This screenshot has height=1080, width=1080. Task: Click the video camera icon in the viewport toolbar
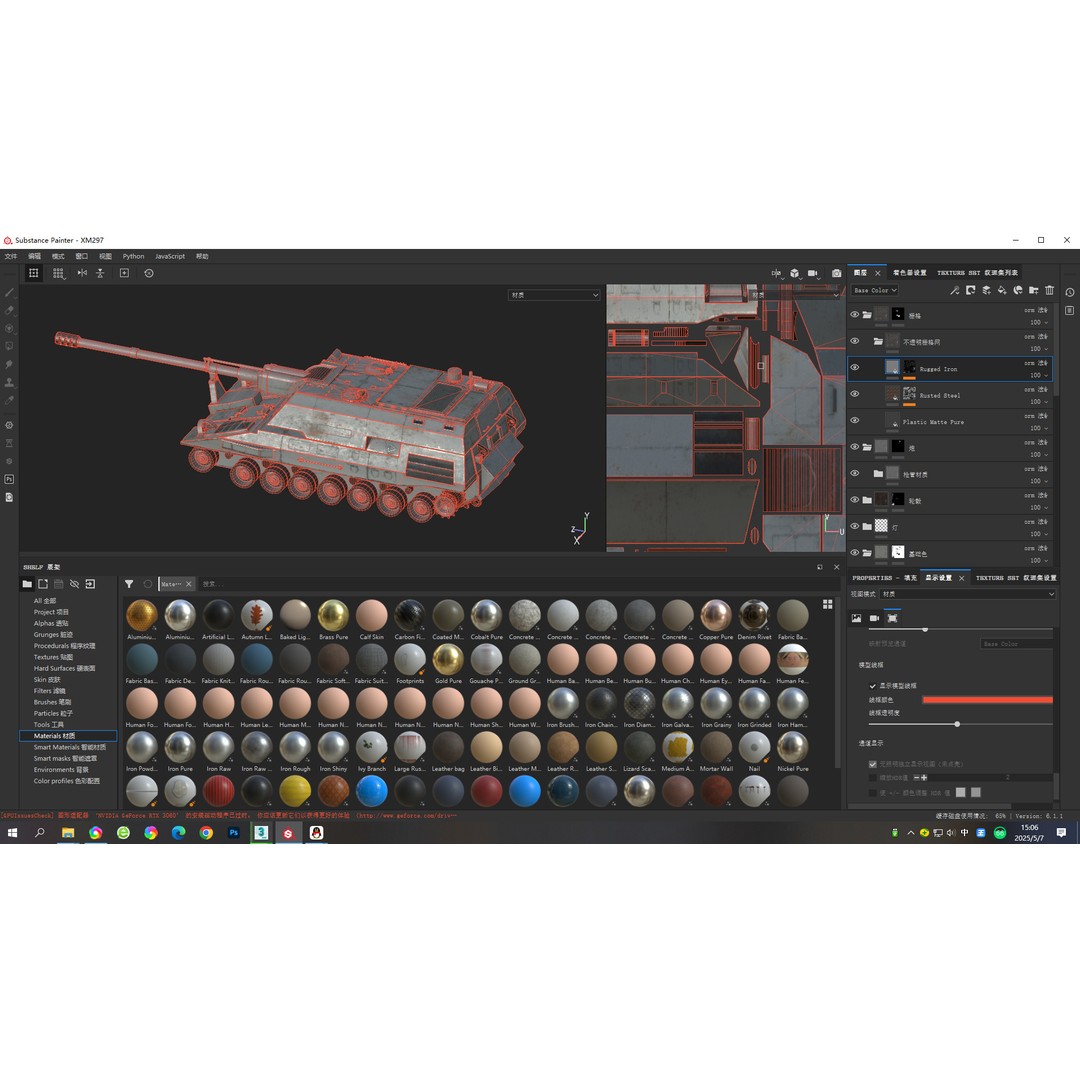pos(813,273)
